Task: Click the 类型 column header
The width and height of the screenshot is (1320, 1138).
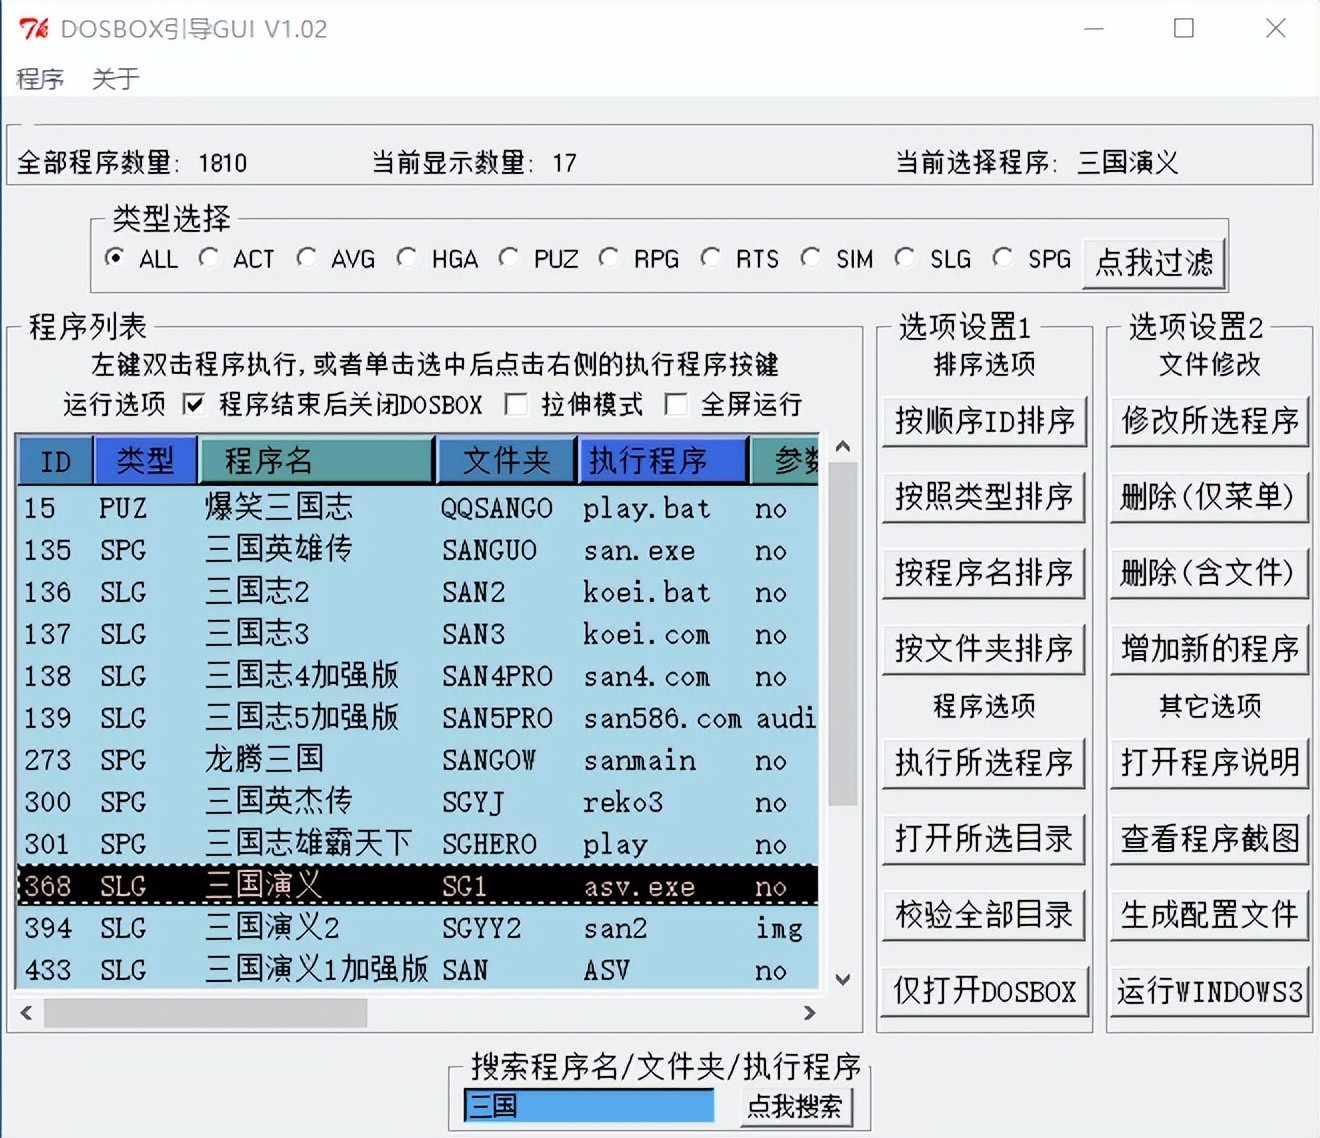Action: [x=145, y=461]
